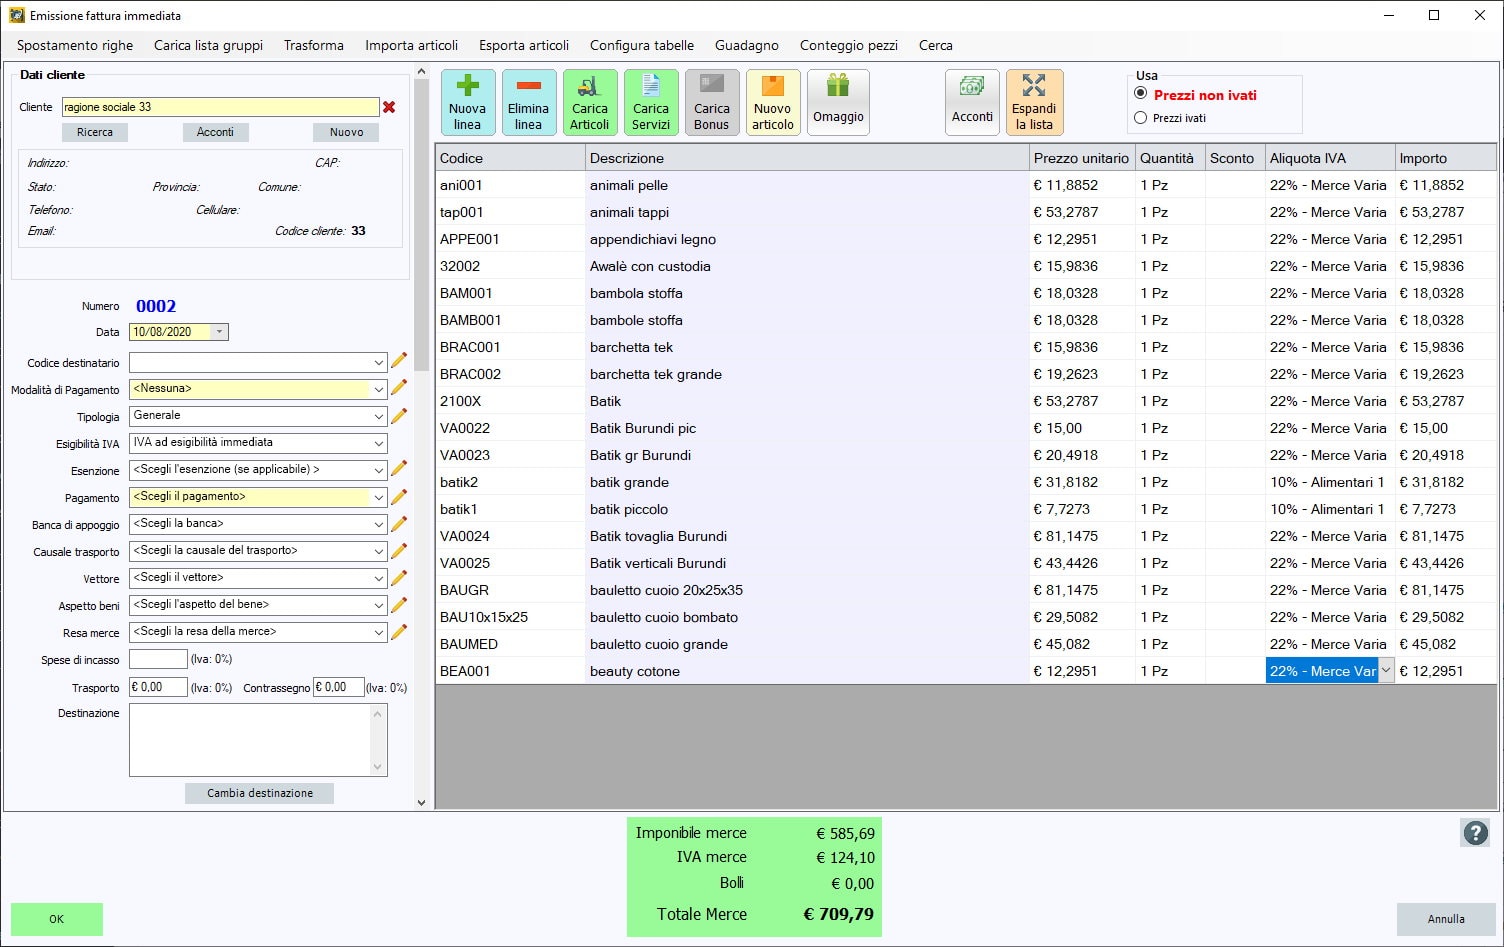Click the Destinazione text area
The width and height of the screenshot is (1504, 947).
258,740
